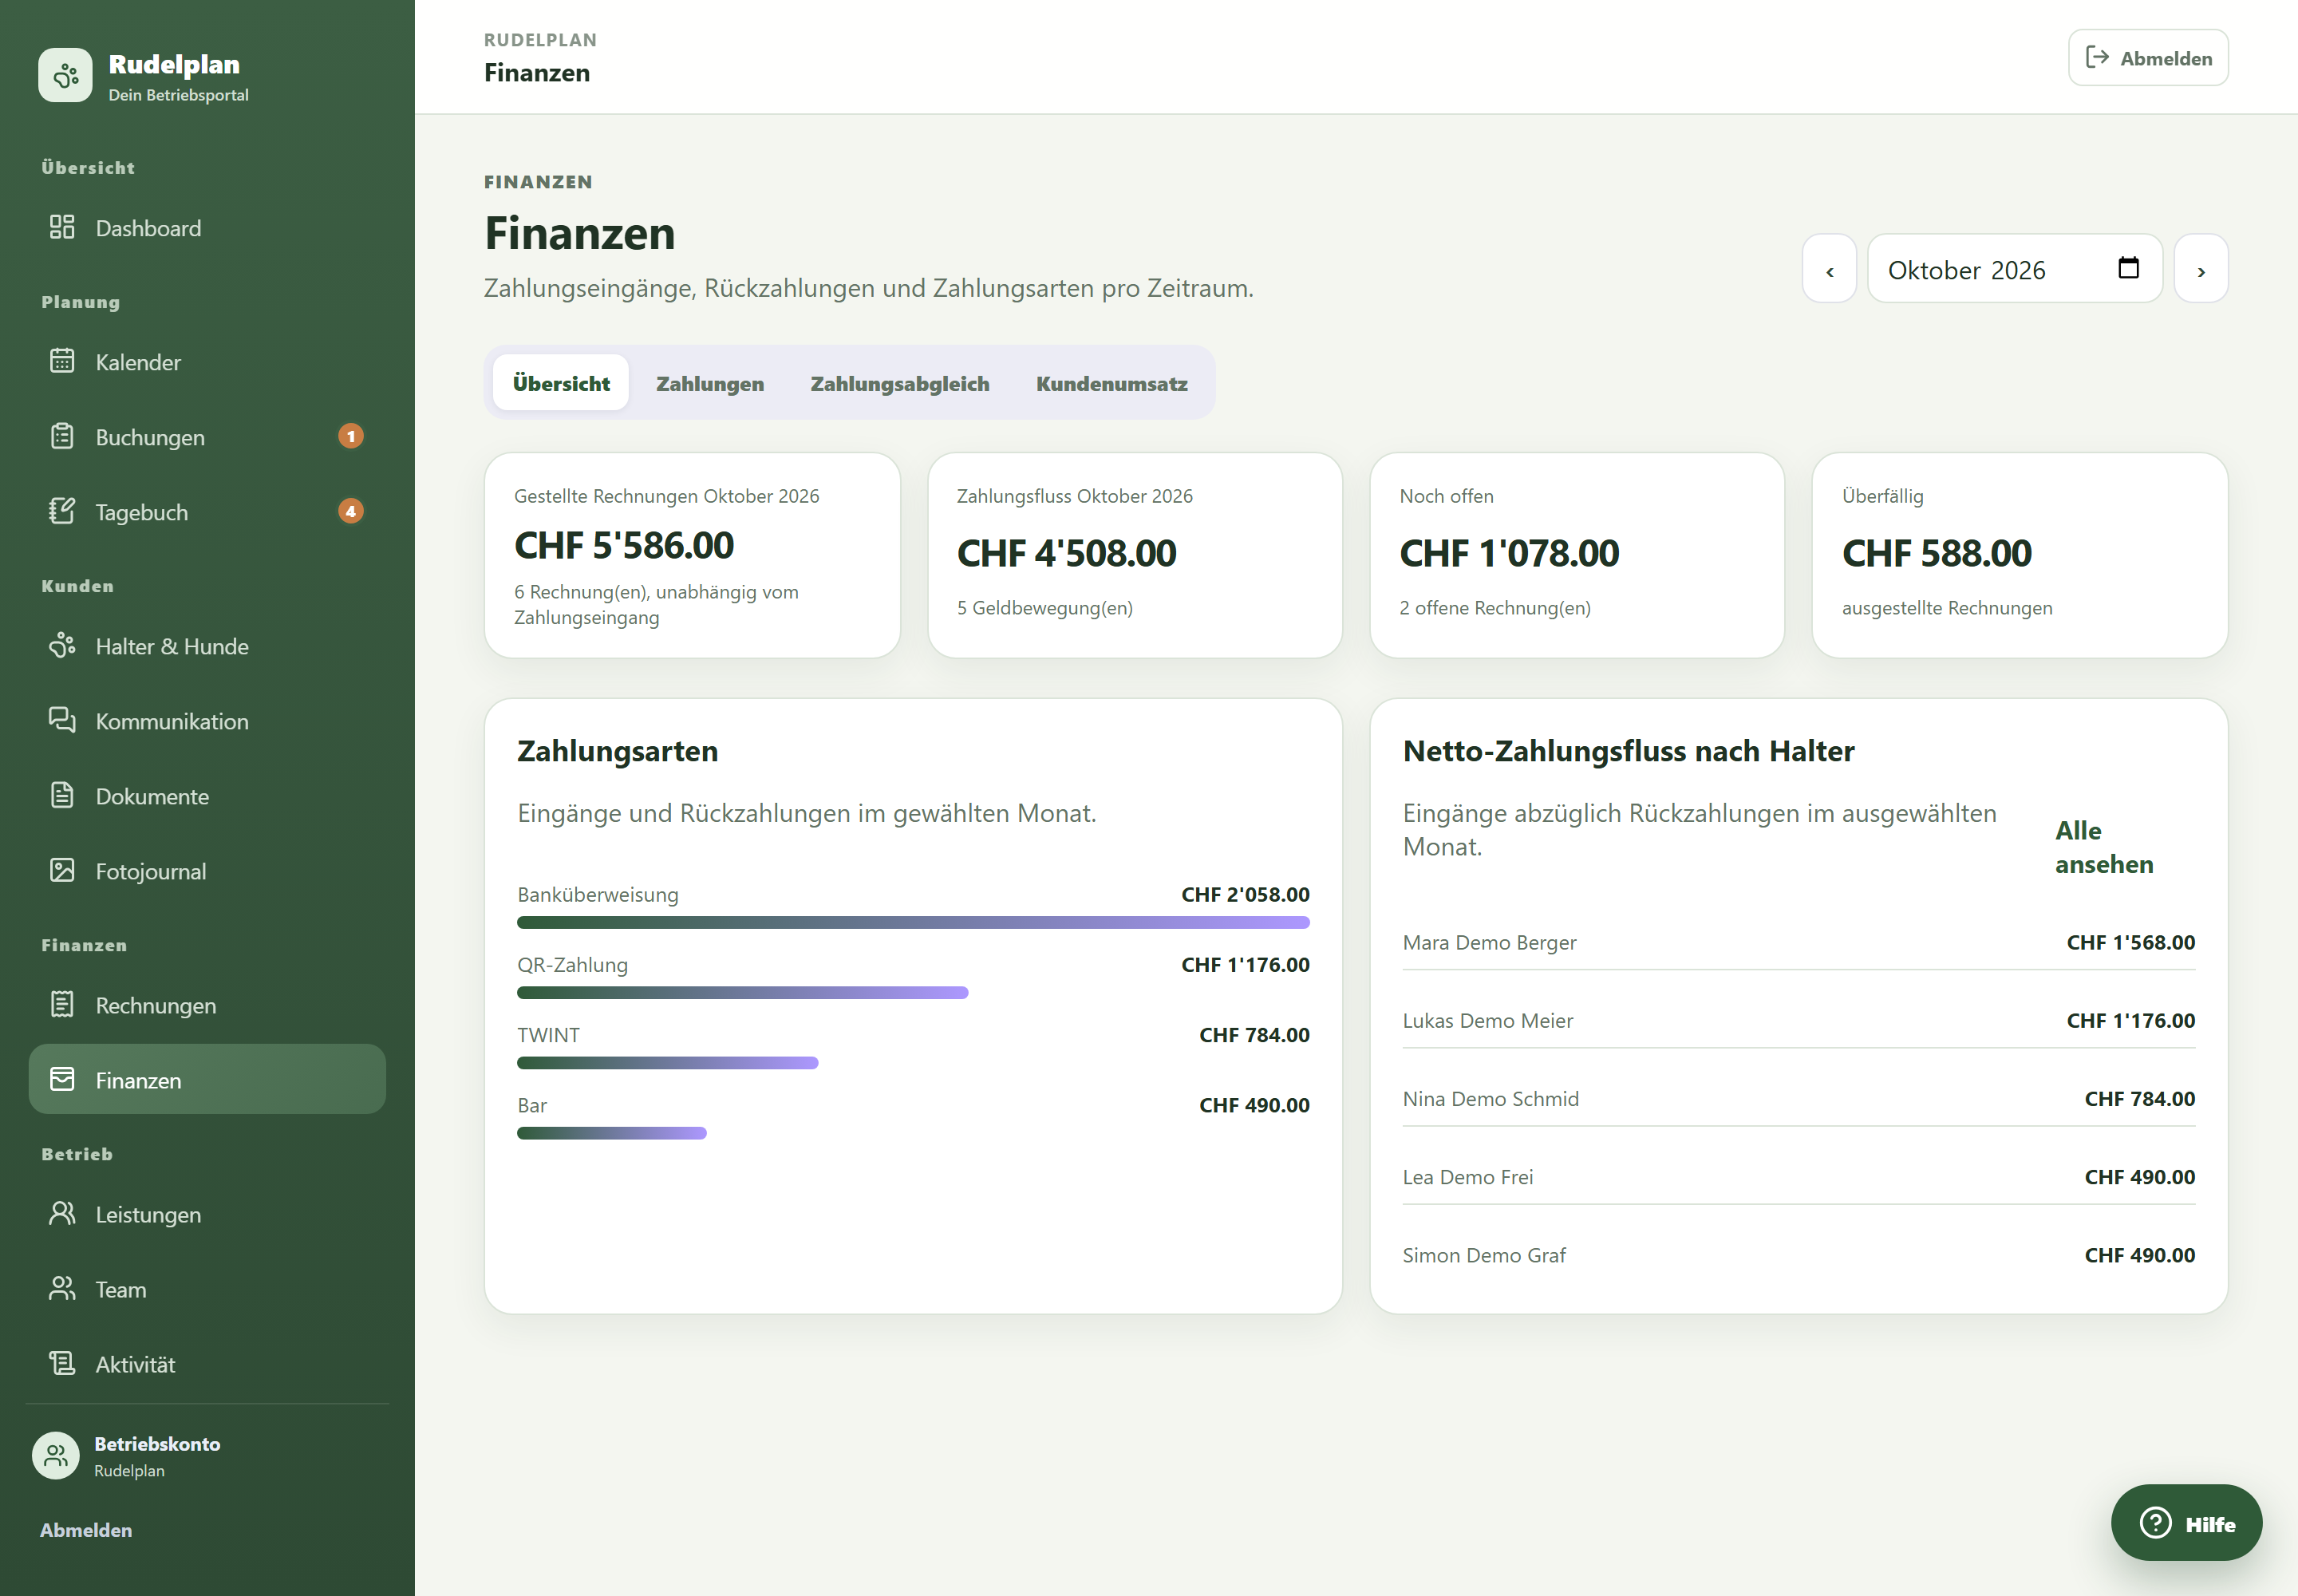2298x1596 pixels.
Task: Select the Lukas Demo Meier row
Action: 1798,1020
